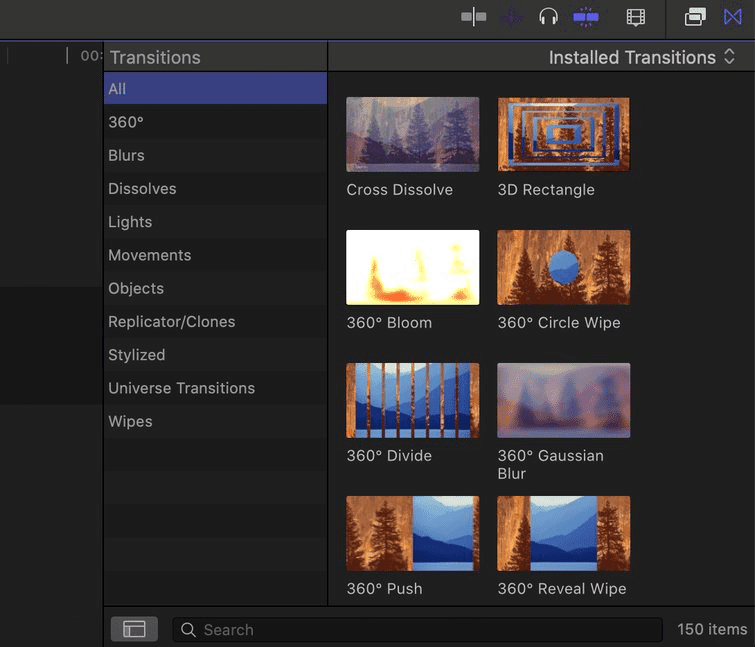Screen dimensions: 755x647
Task: Click the magnifying glass search icon
Action: (x=188, y=630)
